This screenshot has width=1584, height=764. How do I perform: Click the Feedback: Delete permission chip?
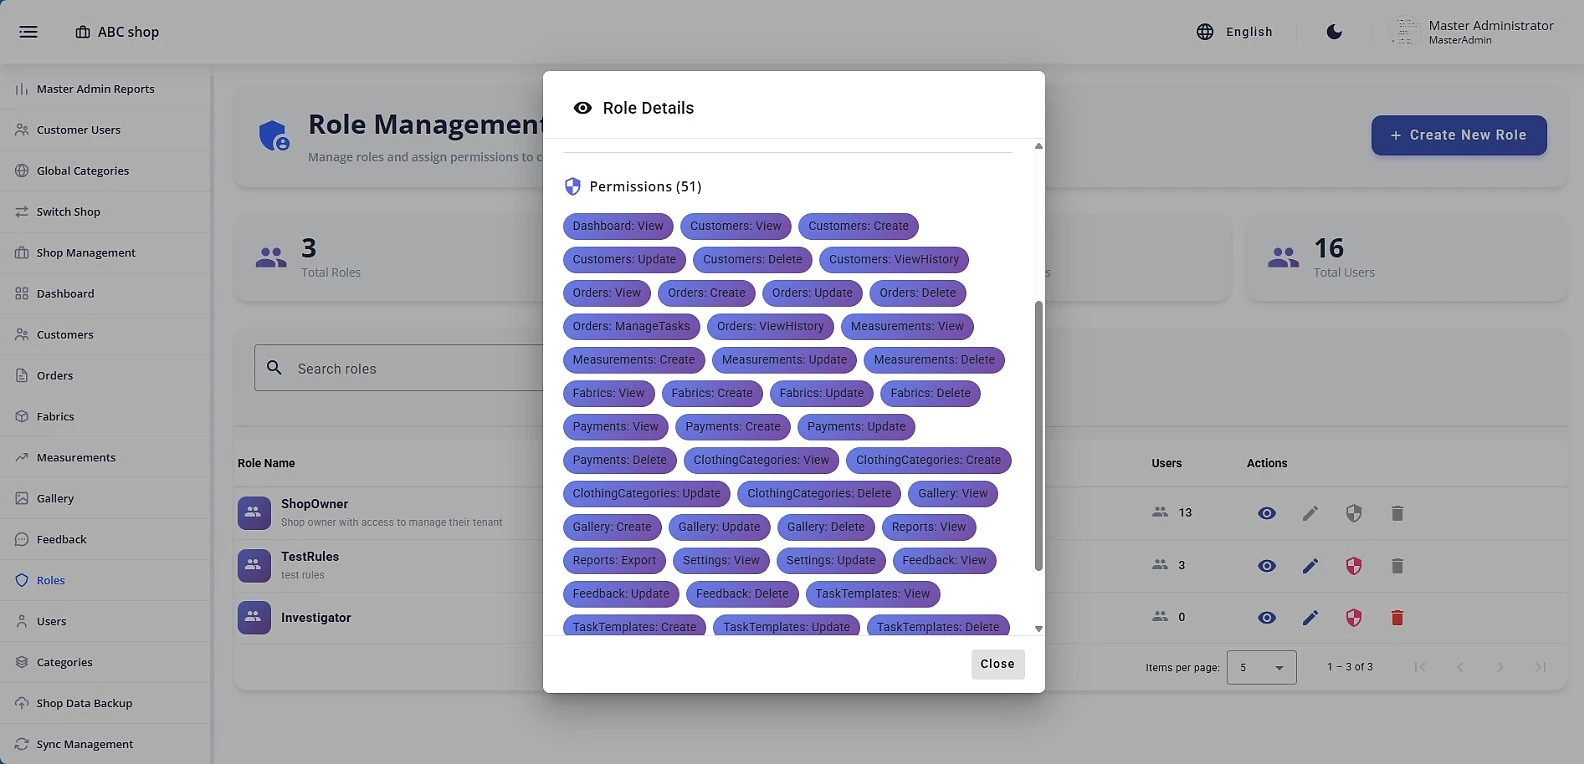(742, 595)
